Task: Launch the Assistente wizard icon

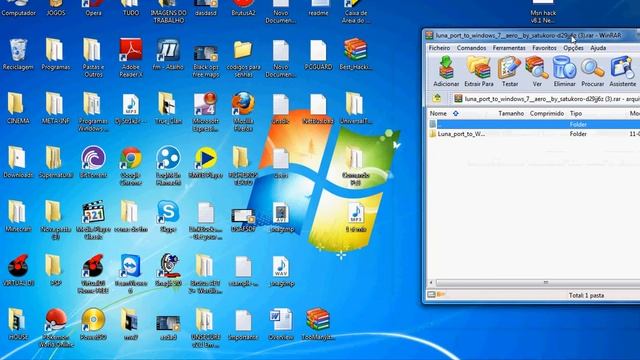Action: click(x=622, y=71)
